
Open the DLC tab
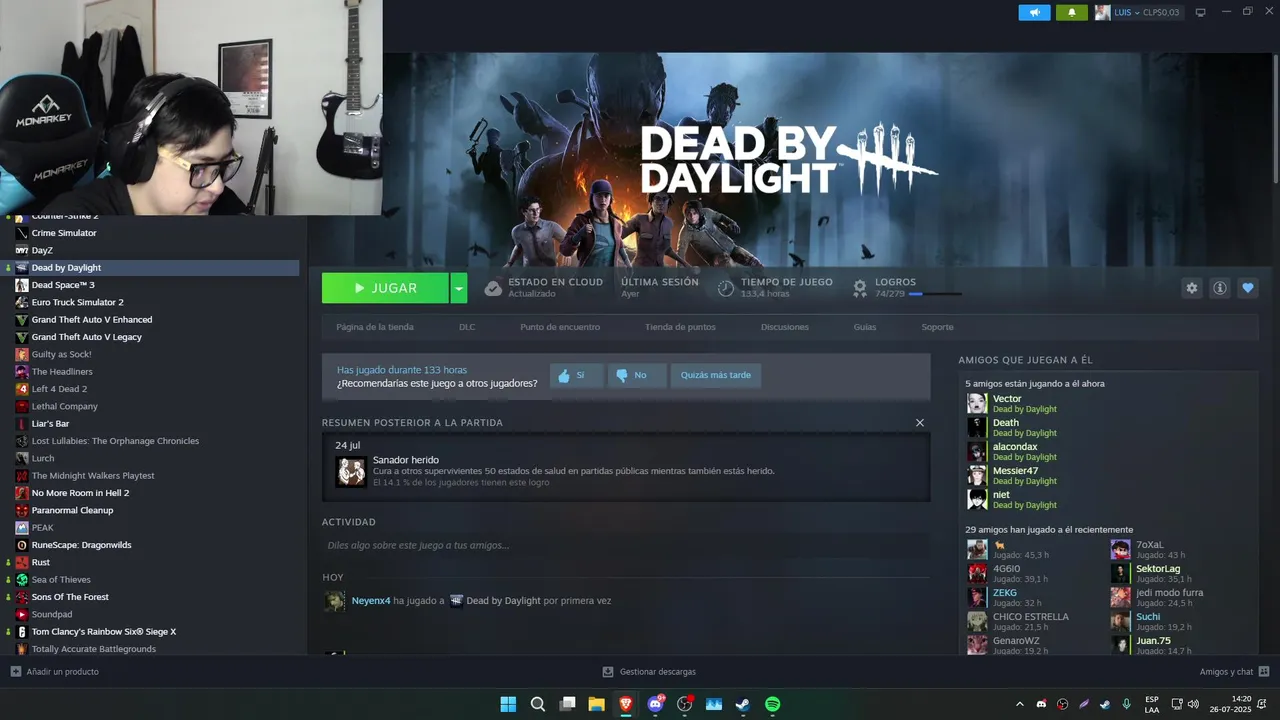tap(467, 327)
